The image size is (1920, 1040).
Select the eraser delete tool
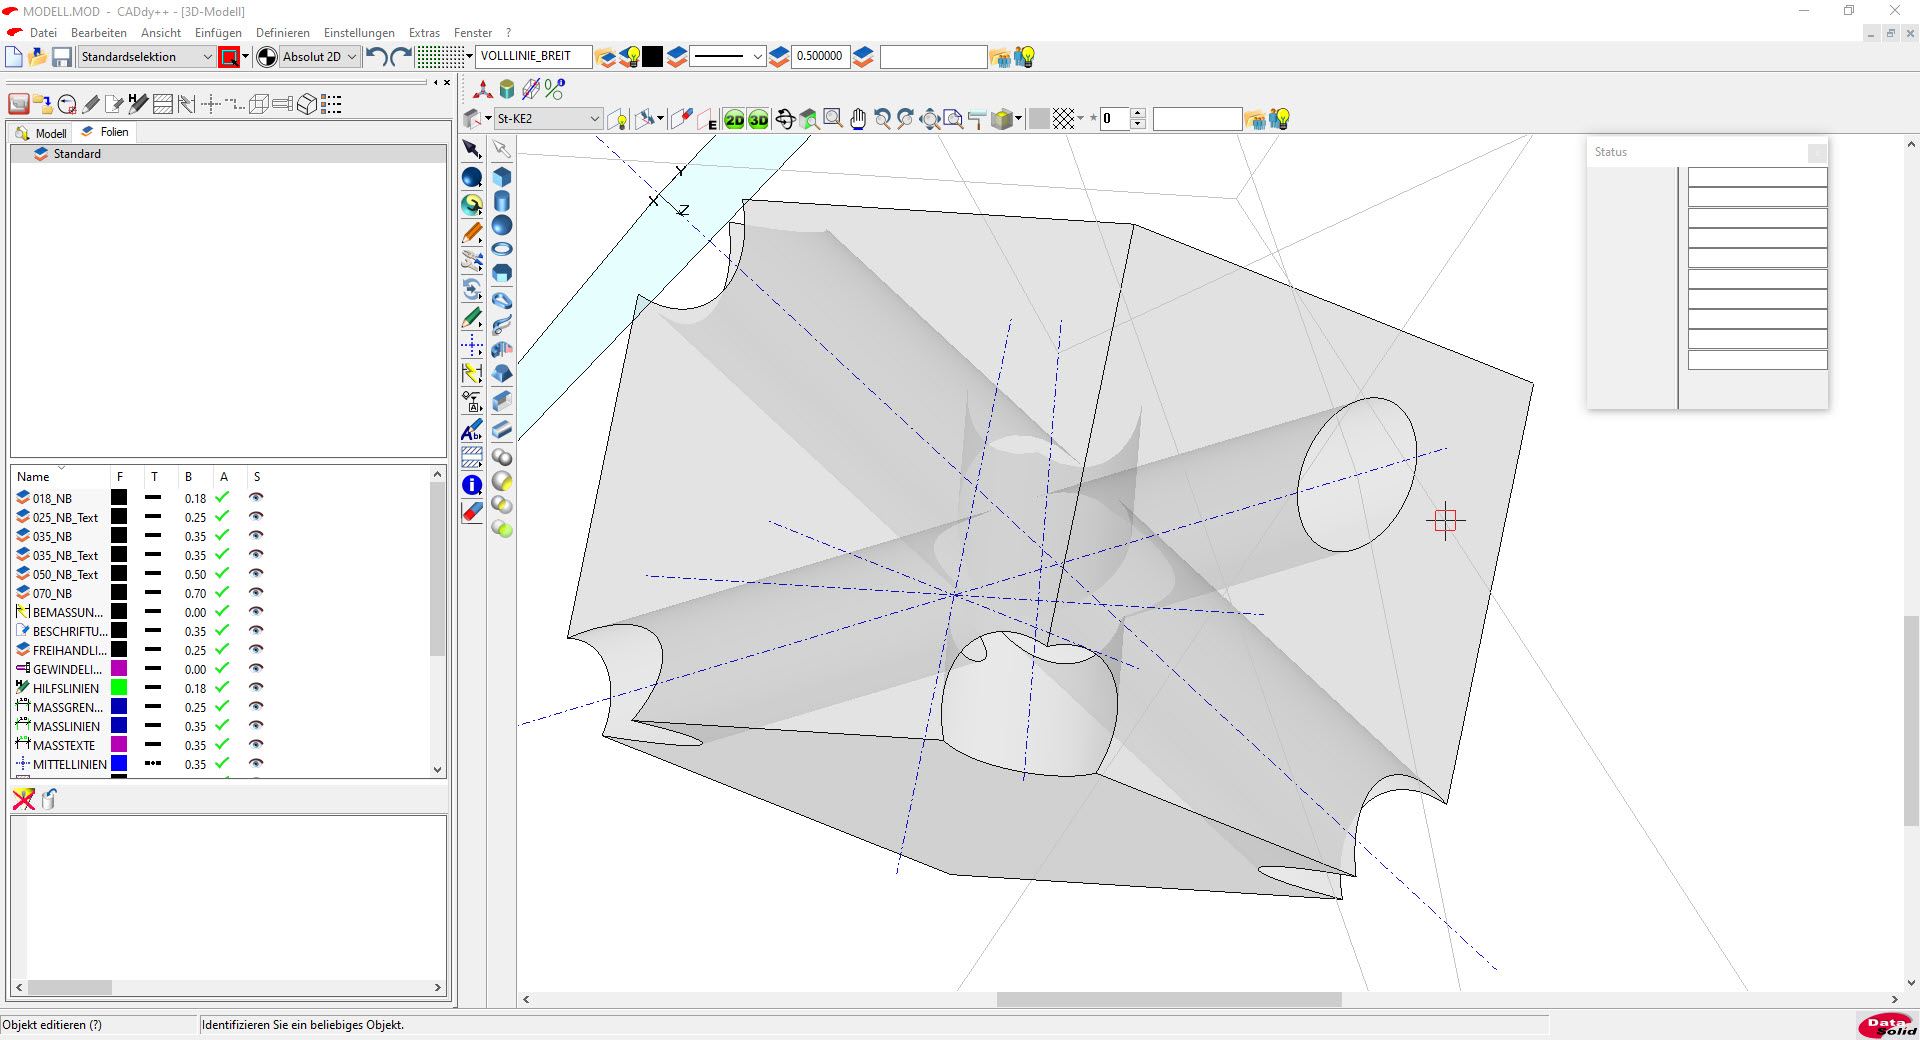472,512
